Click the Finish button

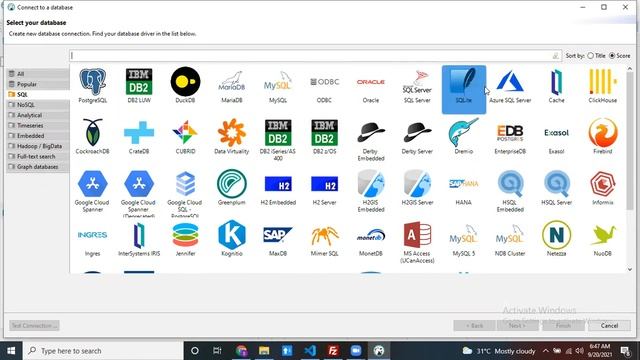(x=563, y=325)
